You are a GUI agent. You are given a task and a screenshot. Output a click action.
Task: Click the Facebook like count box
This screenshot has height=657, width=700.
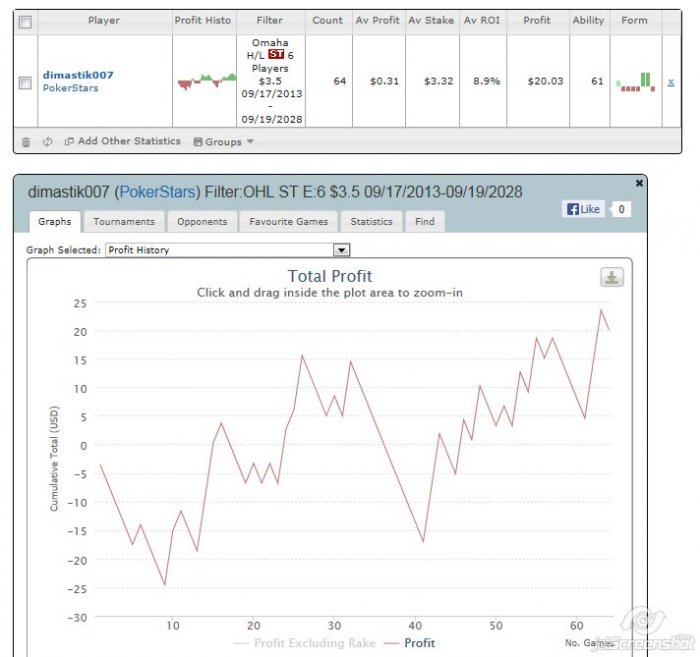tap(621, 209)
